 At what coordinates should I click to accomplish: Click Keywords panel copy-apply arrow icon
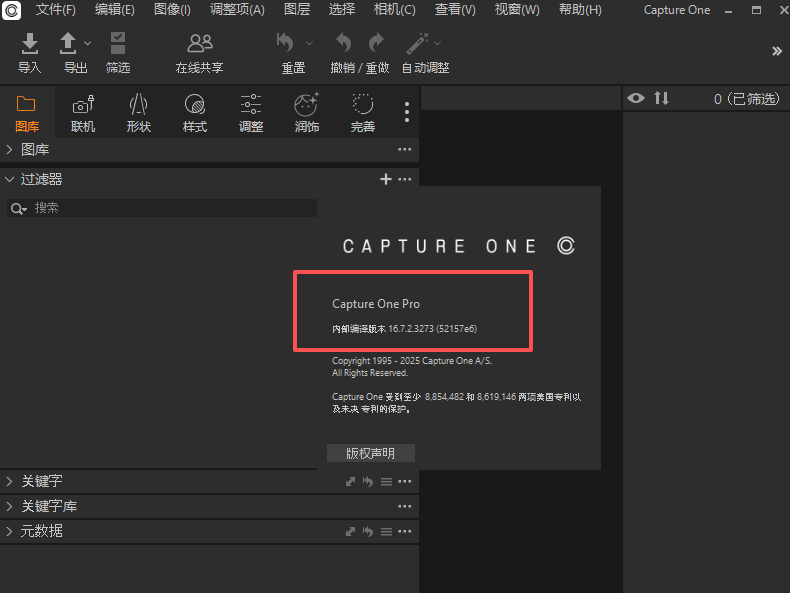tap(350, 482)
